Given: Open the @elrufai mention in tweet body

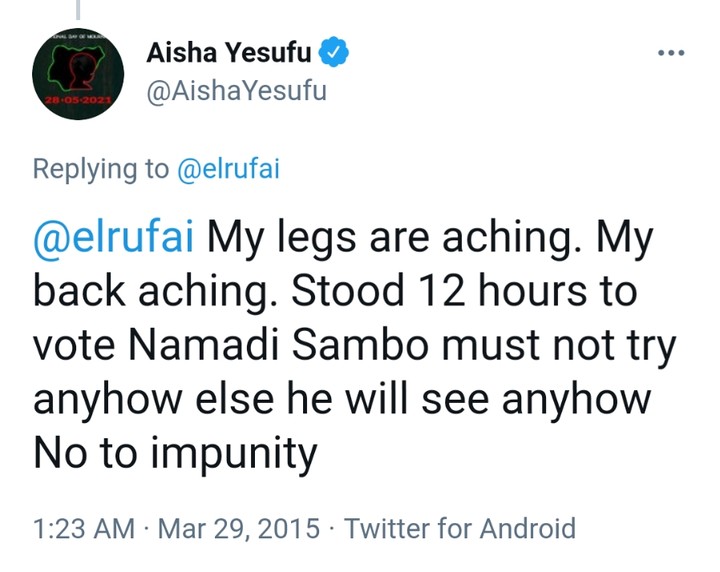Looking at the screenshot, I should tap(116, 242).
